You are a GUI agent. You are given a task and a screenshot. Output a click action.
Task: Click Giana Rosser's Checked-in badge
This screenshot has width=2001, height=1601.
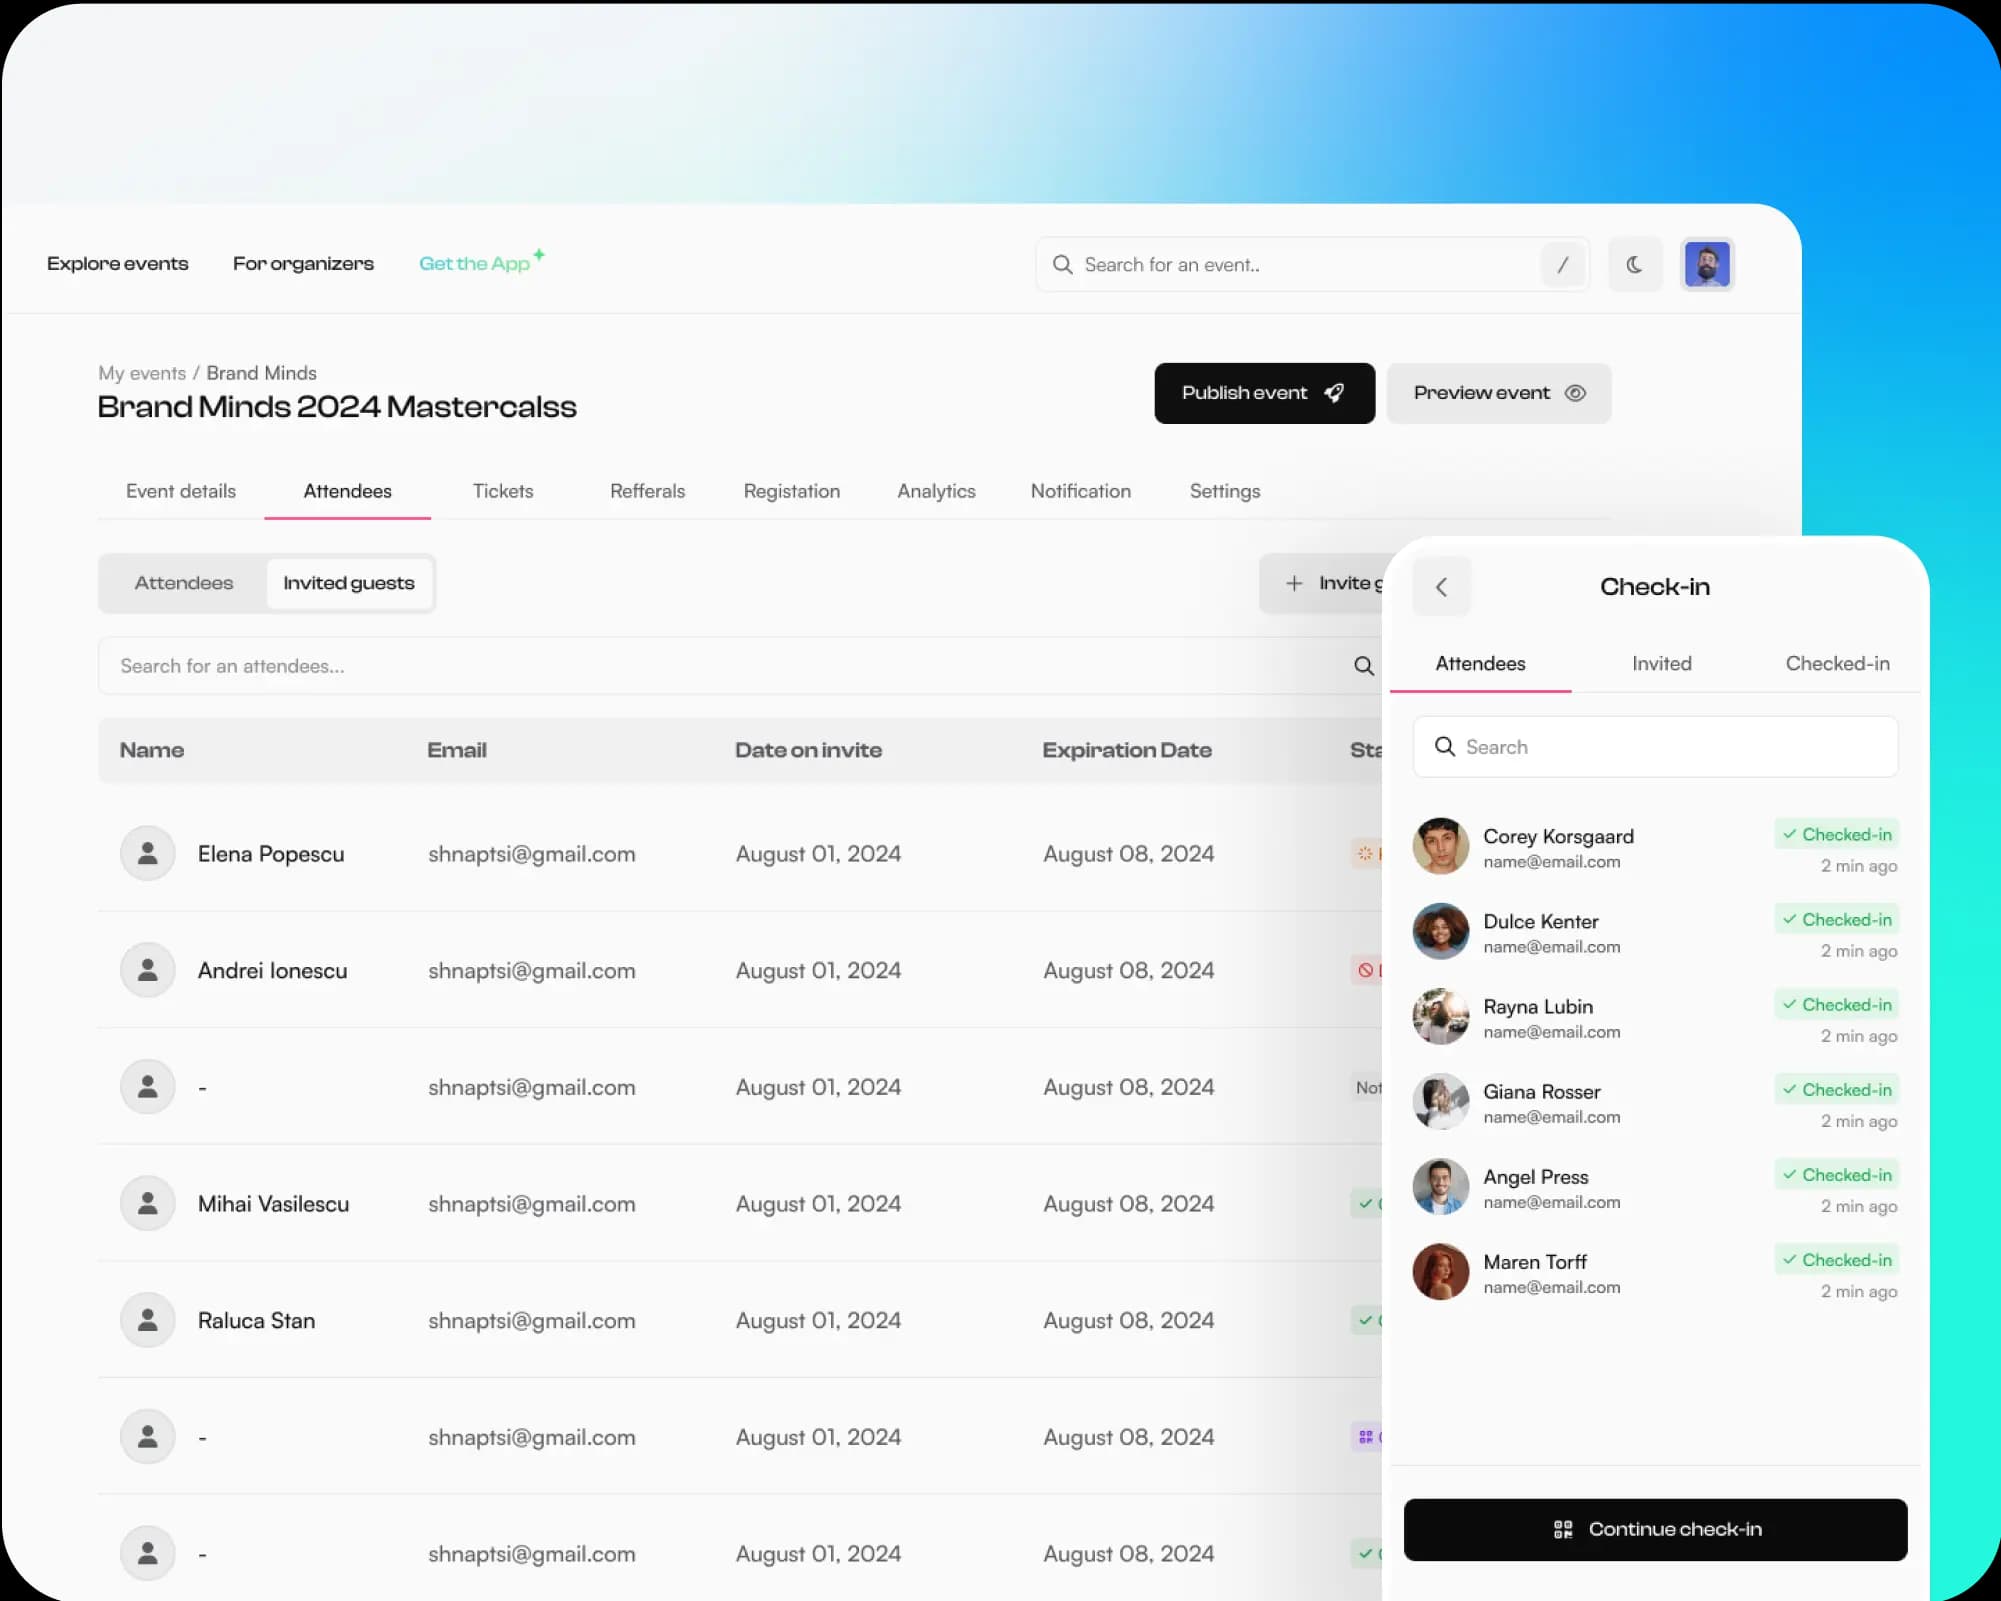coord(1836,1089)
